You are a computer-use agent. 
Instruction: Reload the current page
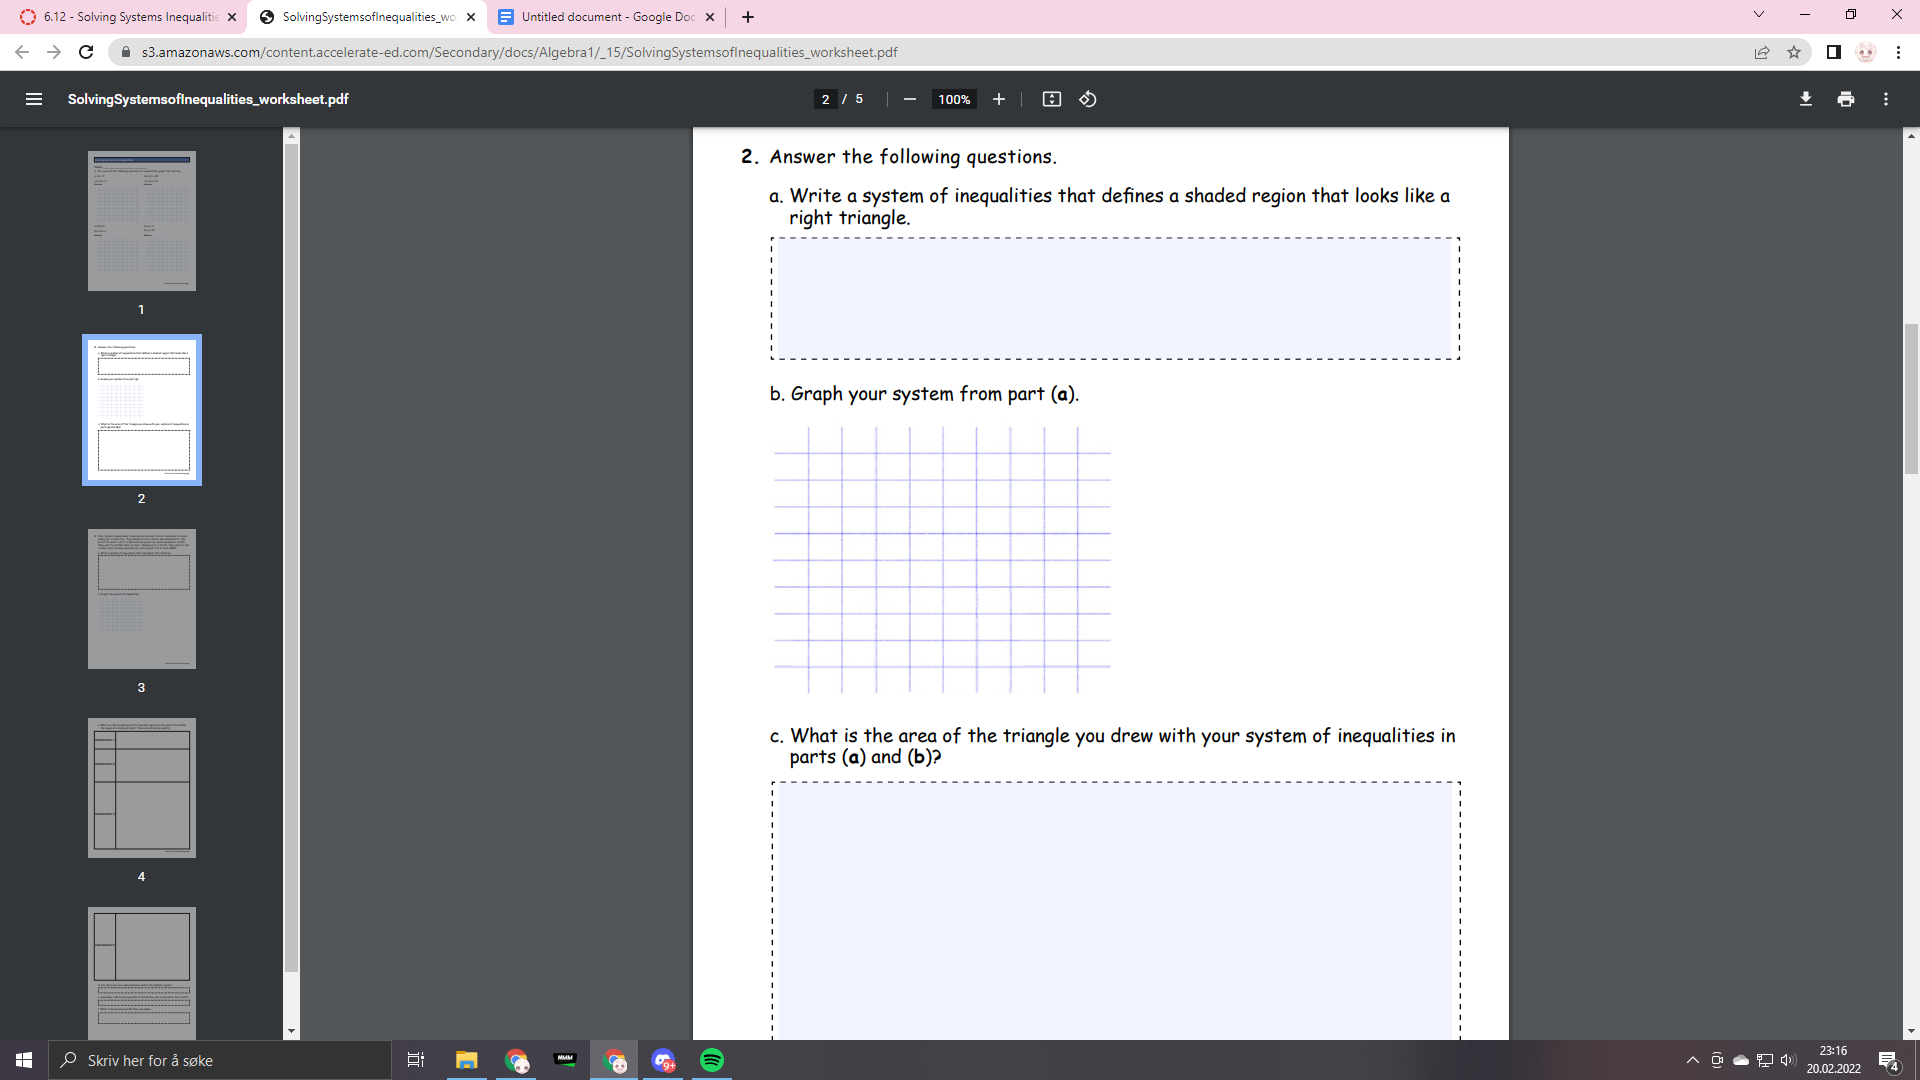86,52
